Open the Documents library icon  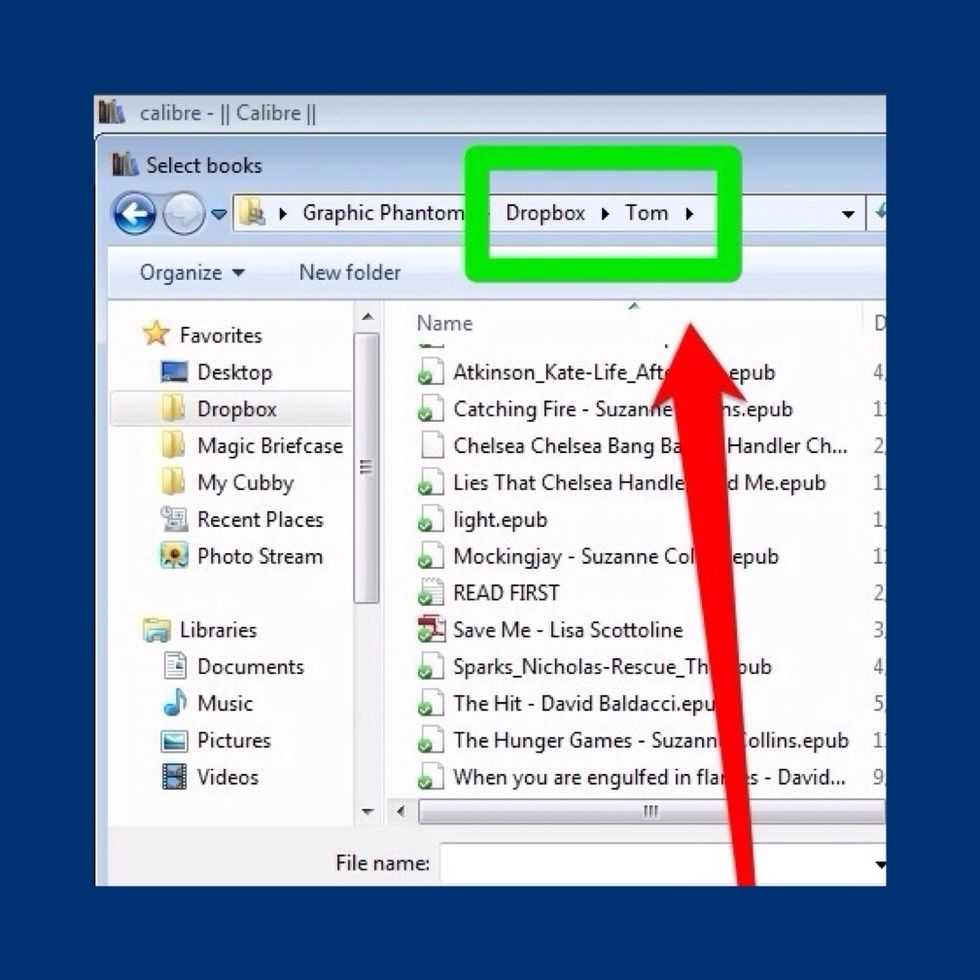tap(174, 666)
